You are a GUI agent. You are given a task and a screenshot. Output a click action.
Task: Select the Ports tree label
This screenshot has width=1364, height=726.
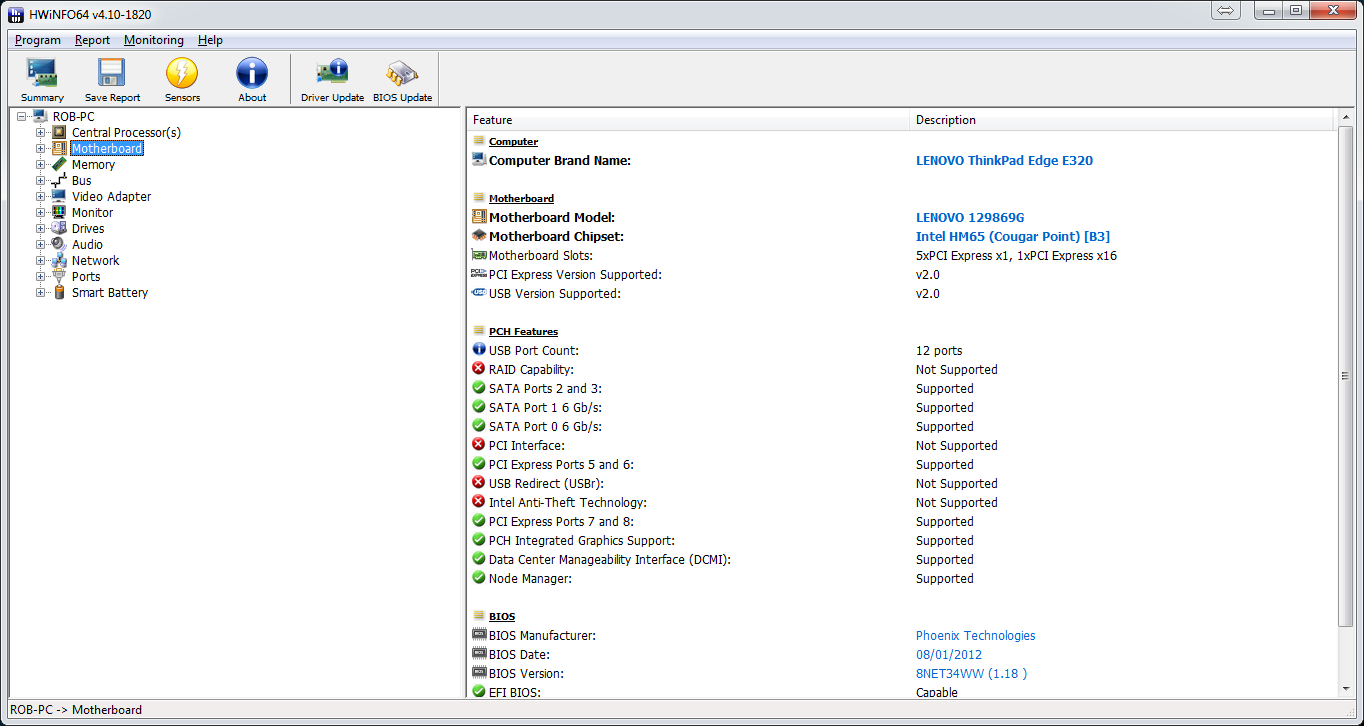(86, 276)
